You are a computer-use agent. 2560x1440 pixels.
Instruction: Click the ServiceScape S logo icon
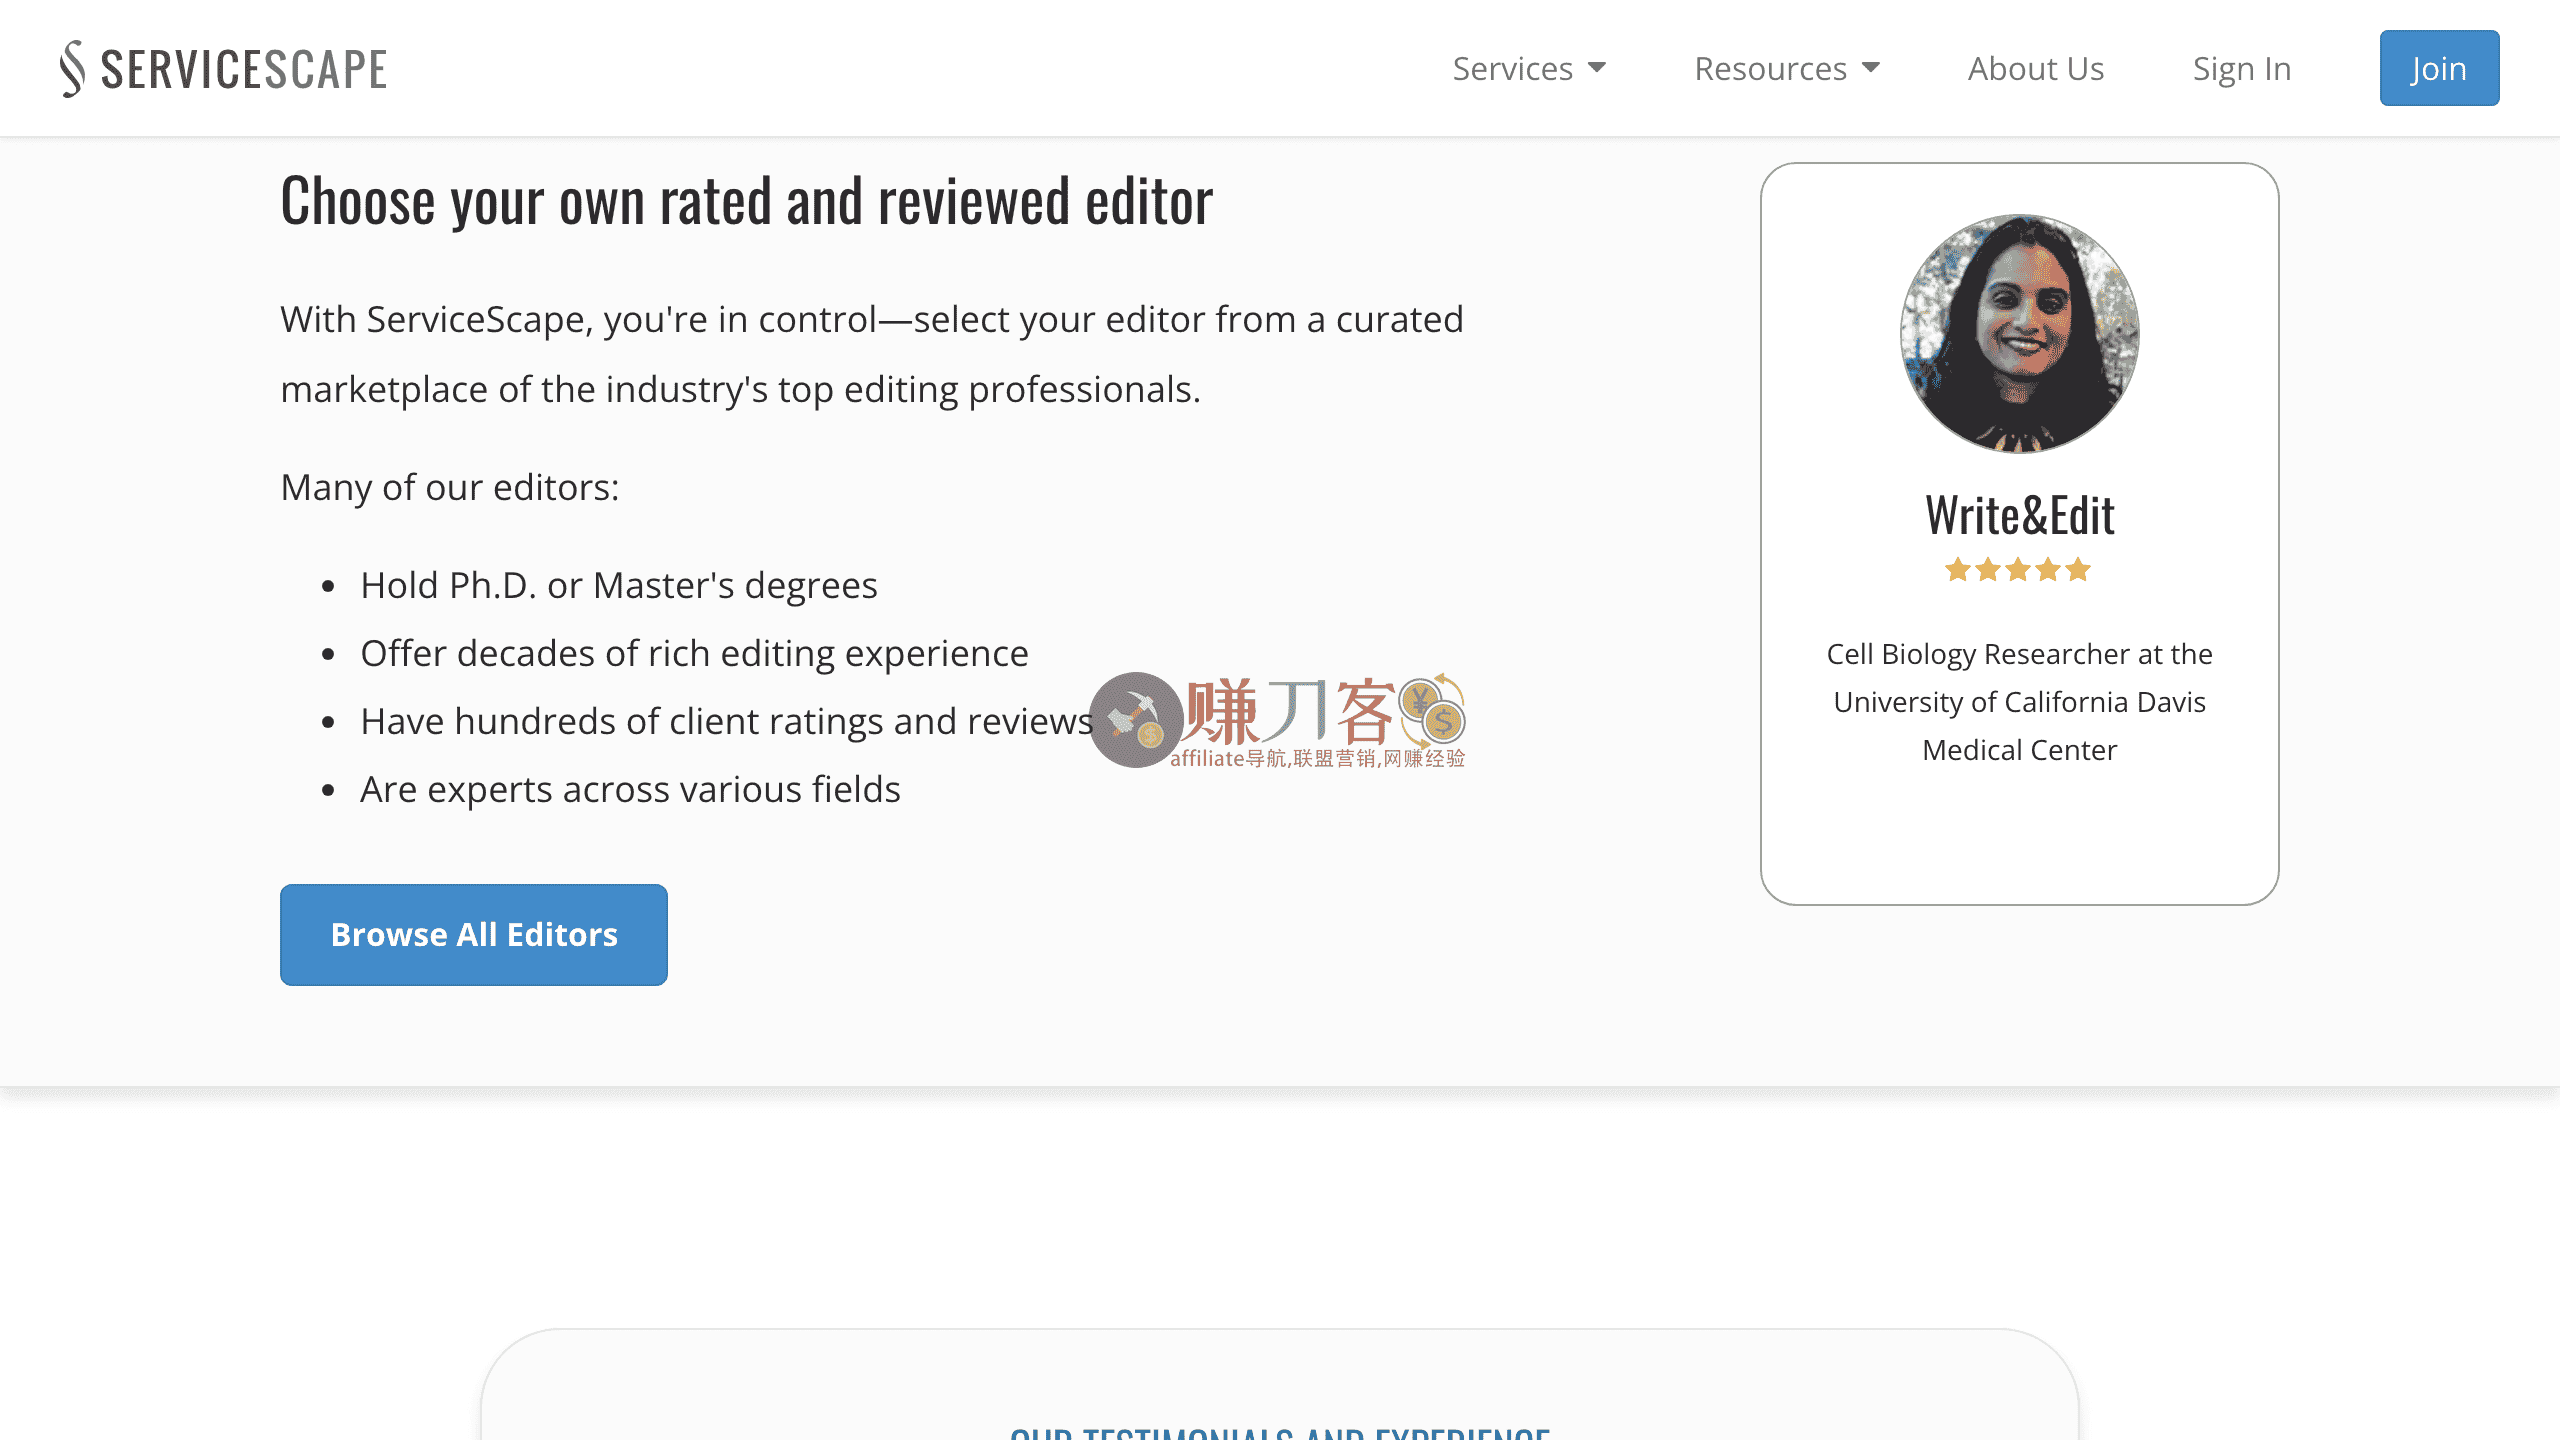click(72, 68)
